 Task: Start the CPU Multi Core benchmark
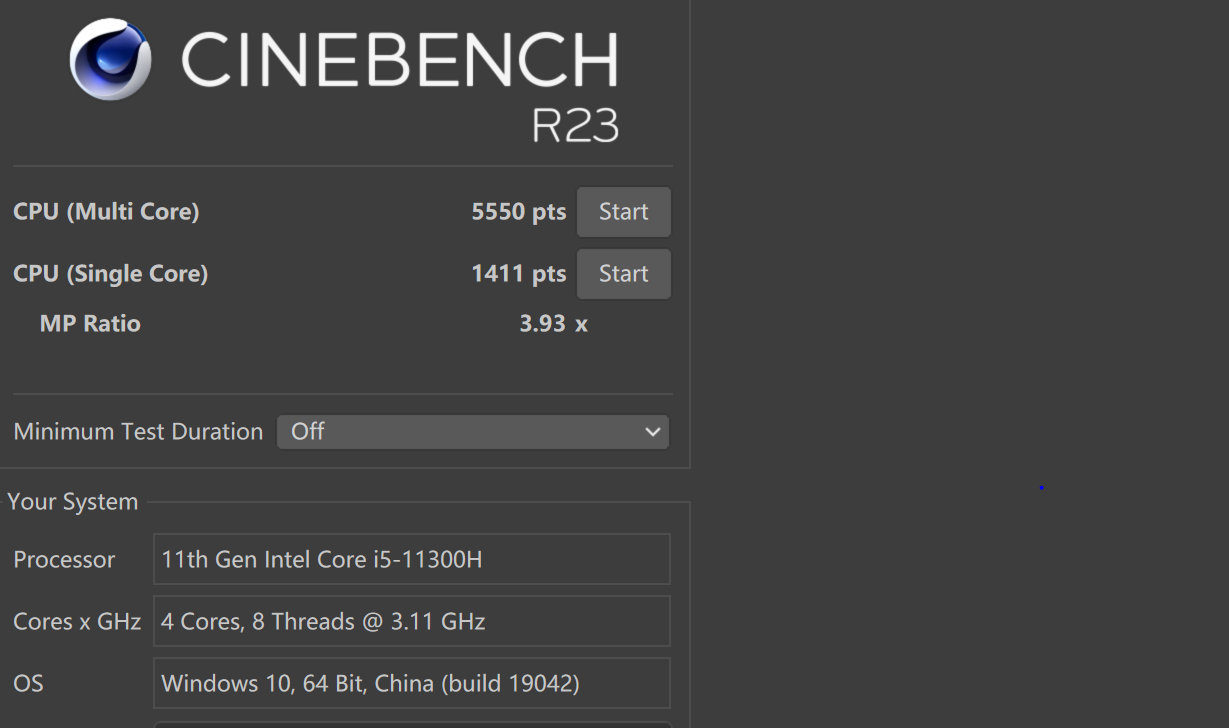pos(623,211)
